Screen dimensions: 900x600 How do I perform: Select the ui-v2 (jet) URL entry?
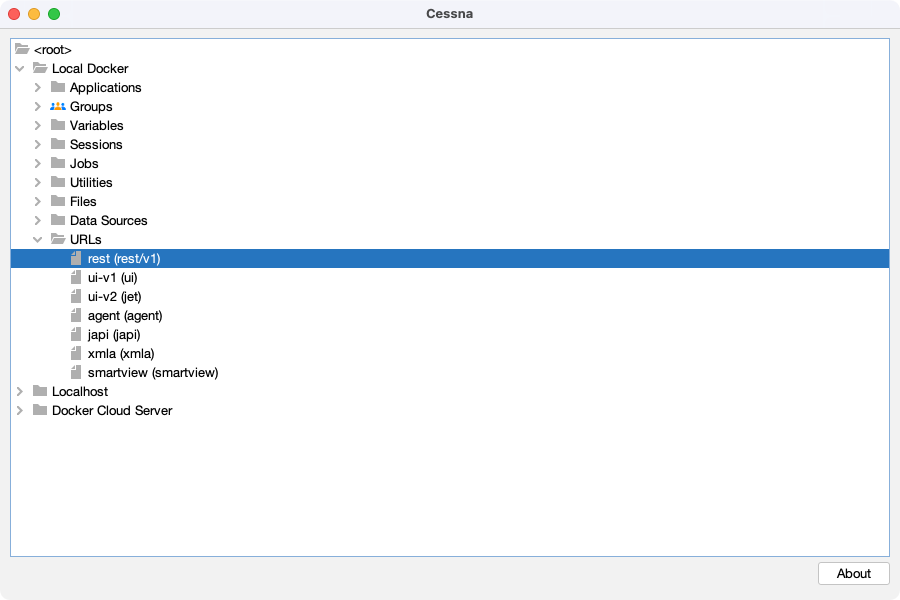[x=115, y=296]
